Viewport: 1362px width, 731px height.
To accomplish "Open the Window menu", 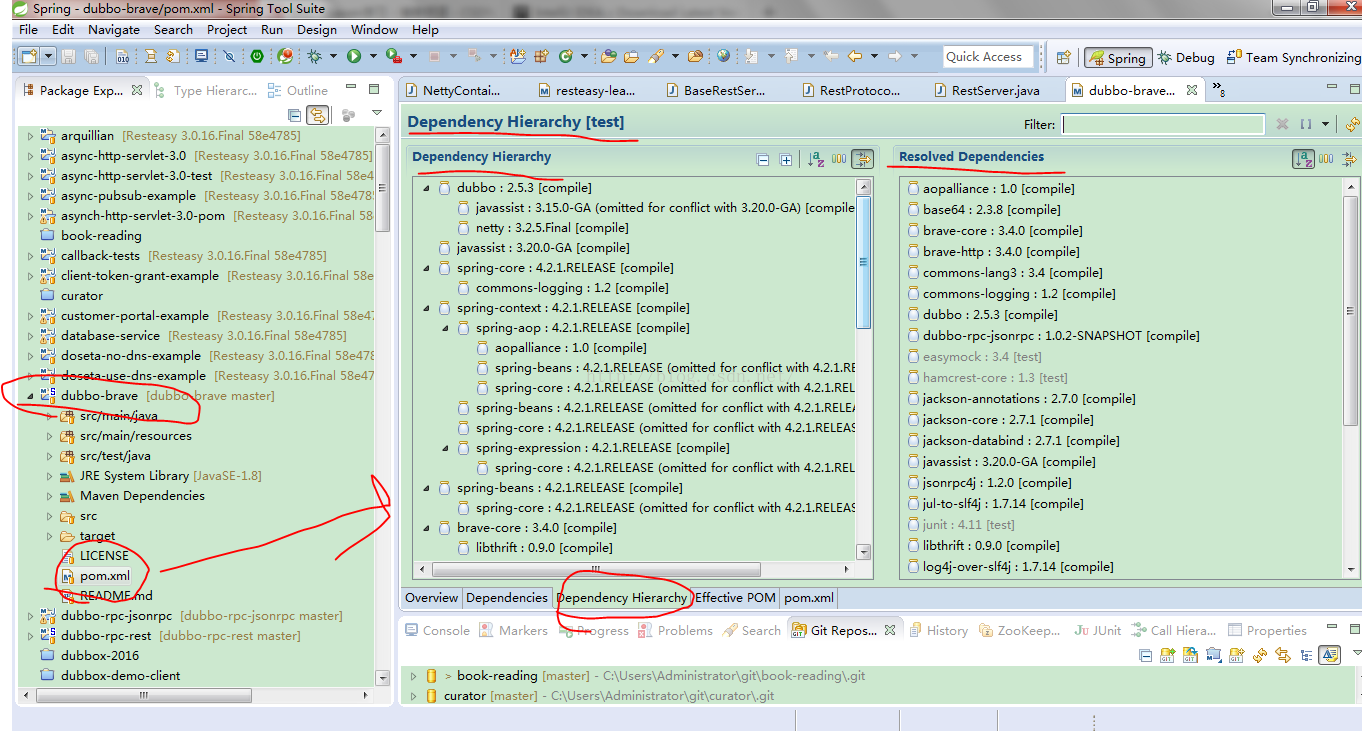I will pos(375,30).
